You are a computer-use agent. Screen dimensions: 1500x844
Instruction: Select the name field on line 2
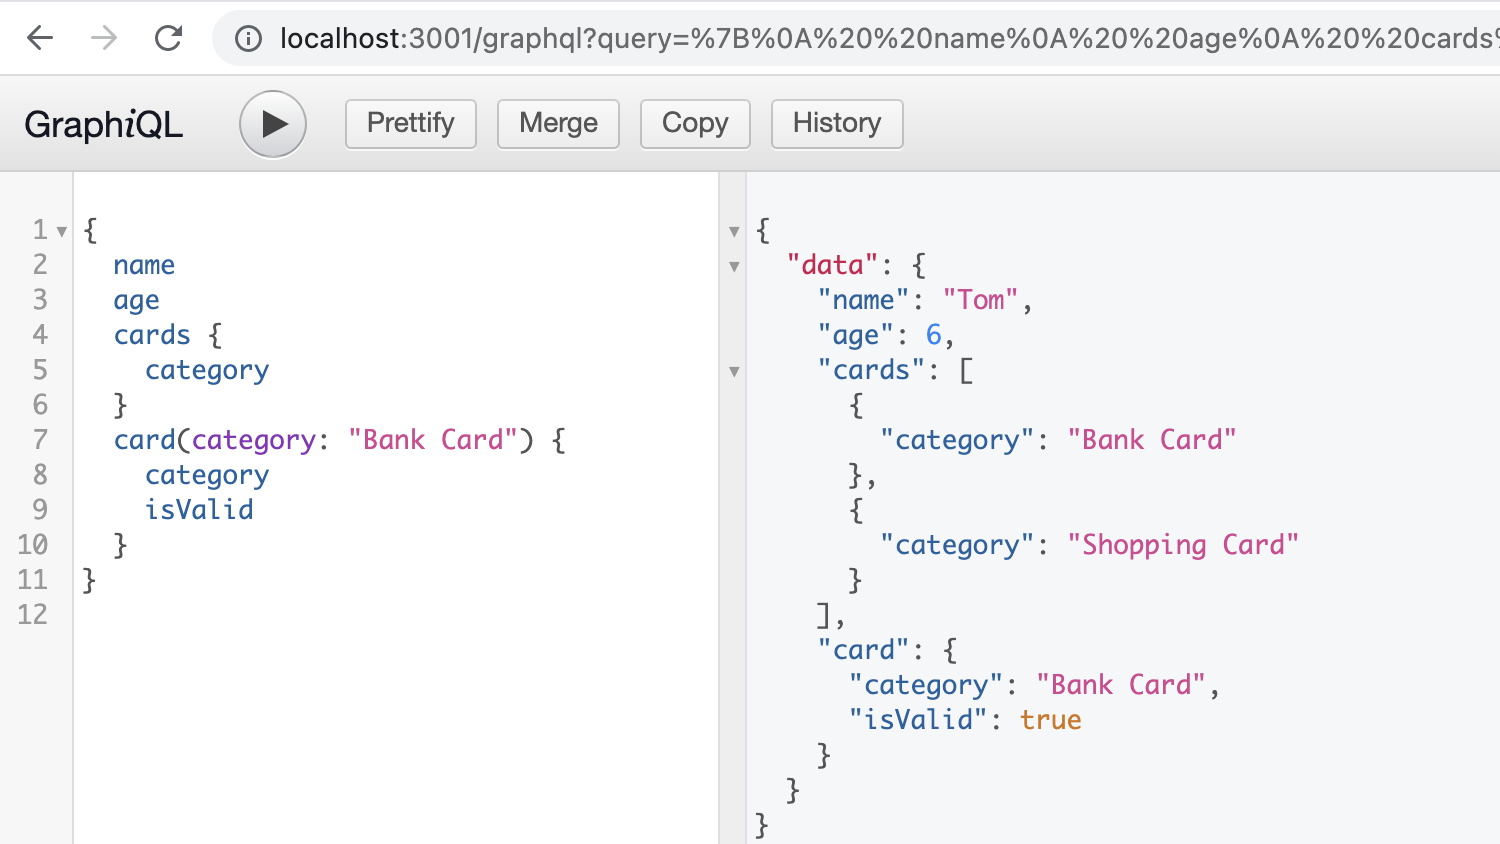[x=143, y=265]
